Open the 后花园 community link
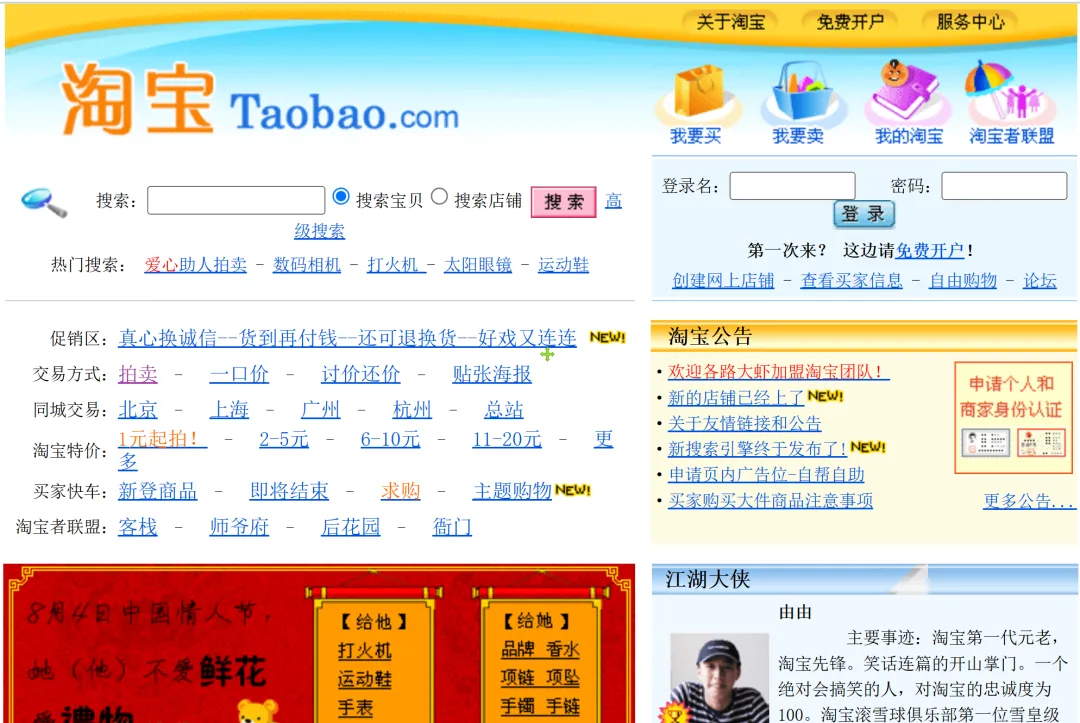Image resolution: width=1080 pixels, height=723 pixels. (x=351, y=527)
